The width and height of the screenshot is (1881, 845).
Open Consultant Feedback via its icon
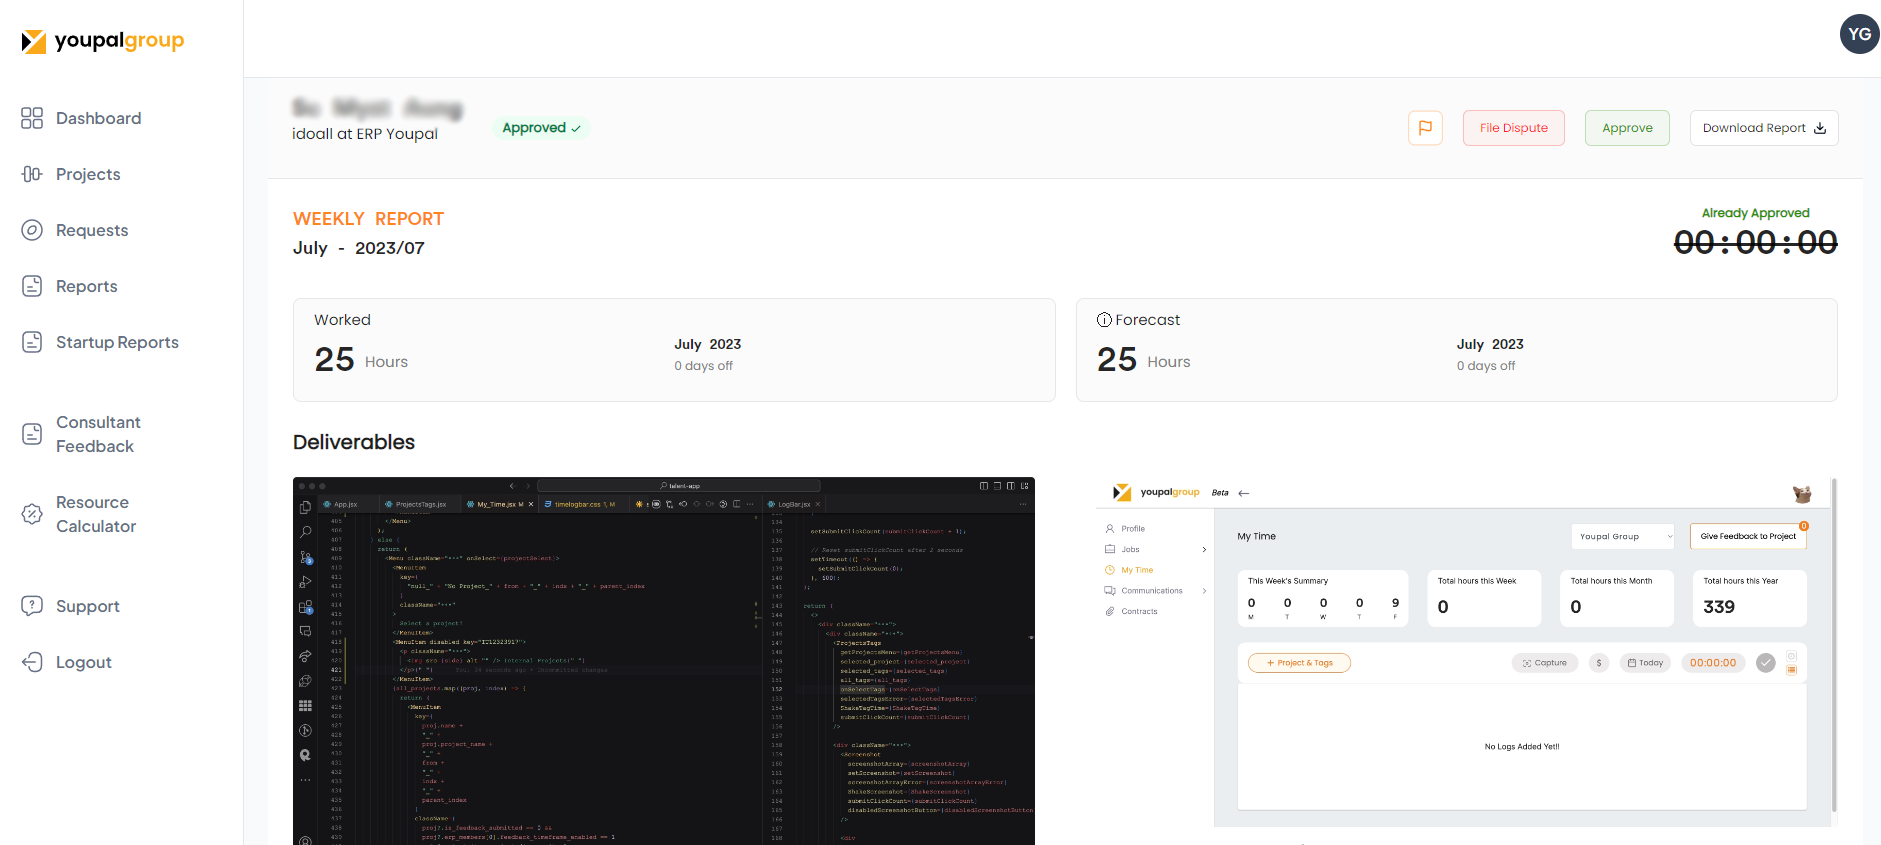tap(32, 434)
